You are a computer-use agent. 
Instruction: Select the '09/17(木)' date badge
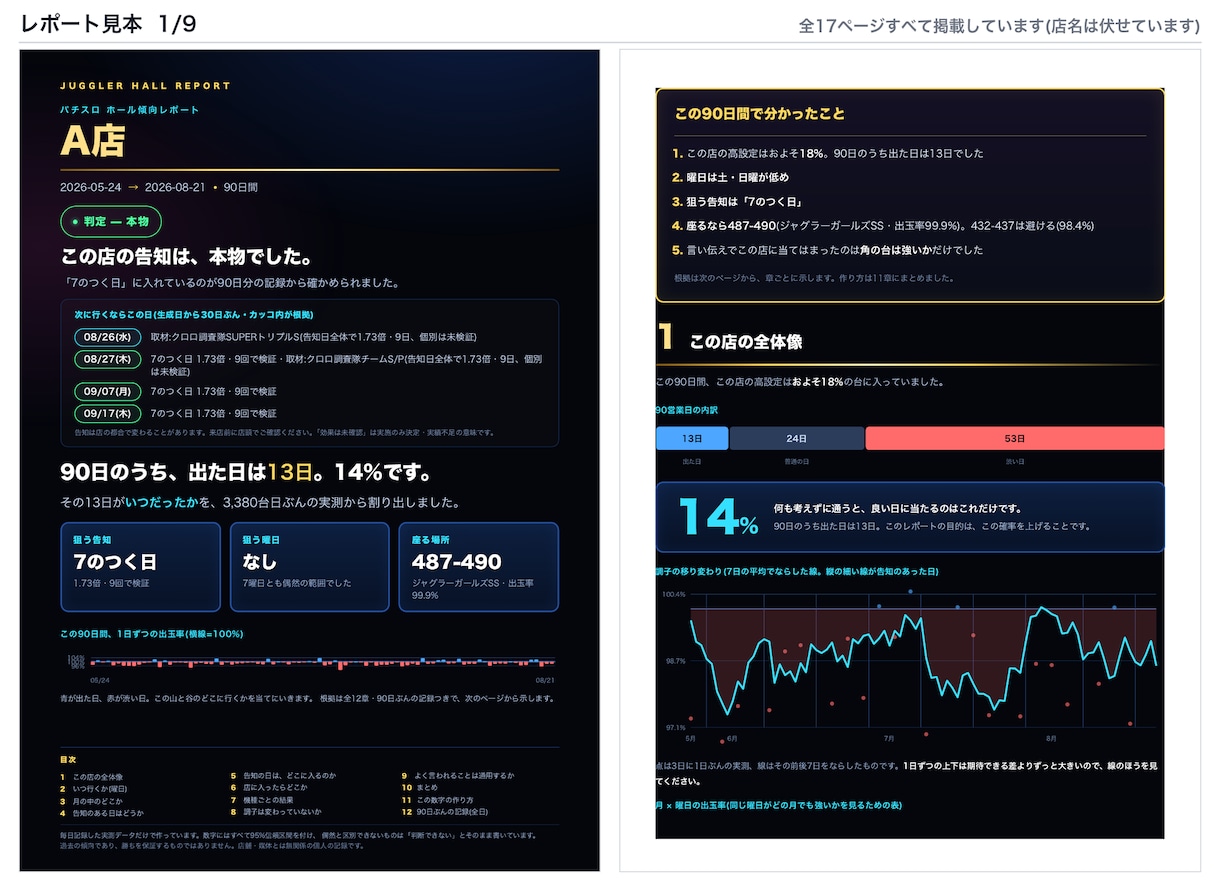(107, 413)
